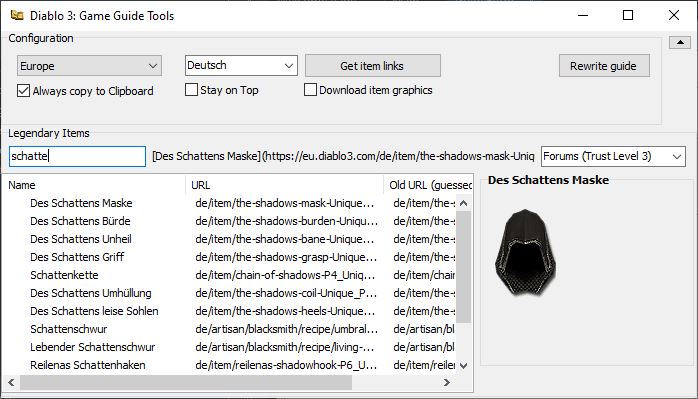698x399 pixels.
Task: Click the the-shadows-grasp URL cell
Action: (x=286, y=257)
